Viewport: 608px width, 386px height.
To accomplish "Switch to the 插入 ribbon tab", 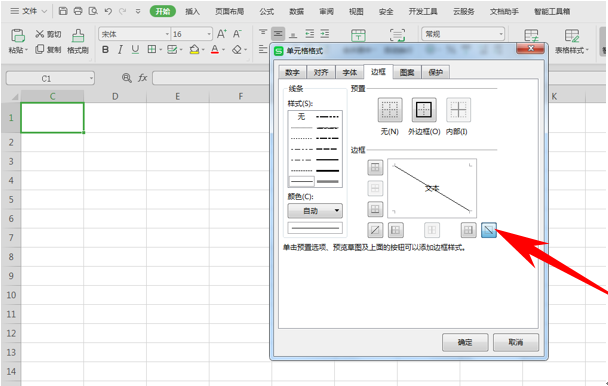I will pos(192,12).
